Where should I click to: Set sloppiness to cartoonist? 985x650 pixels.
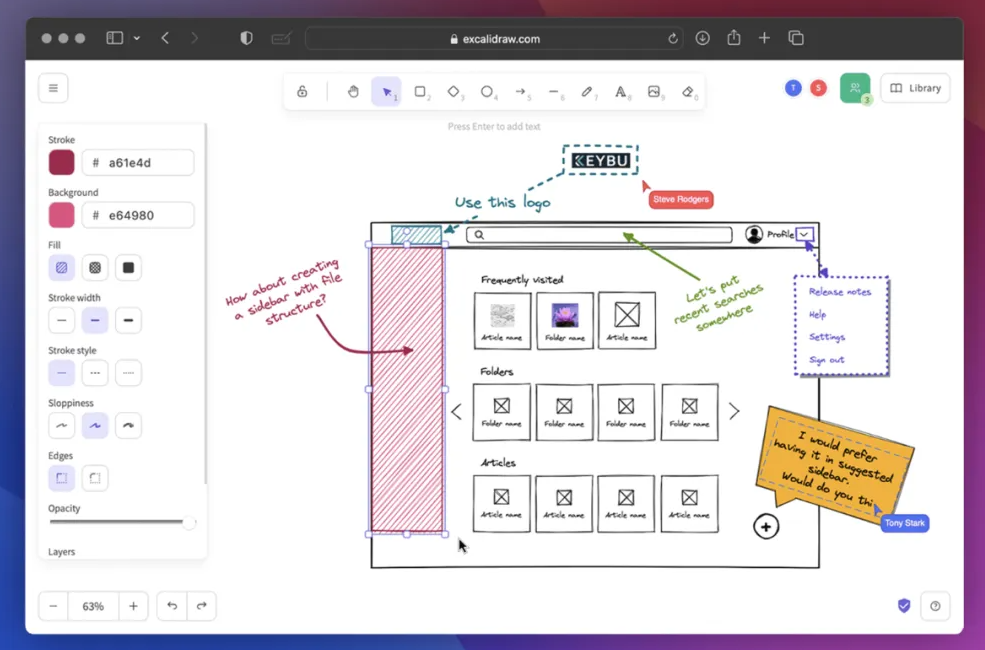coord(128,426)
